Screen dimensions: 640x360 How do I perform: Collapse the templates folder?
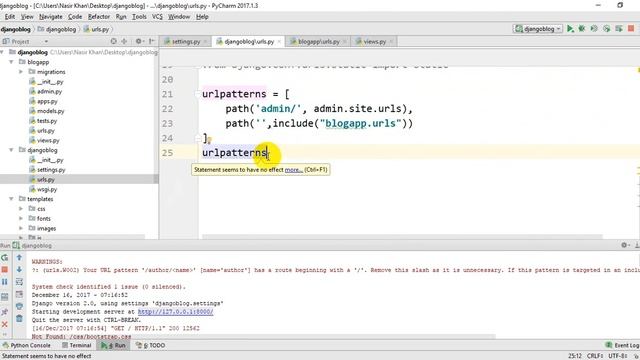pos(11,199)
